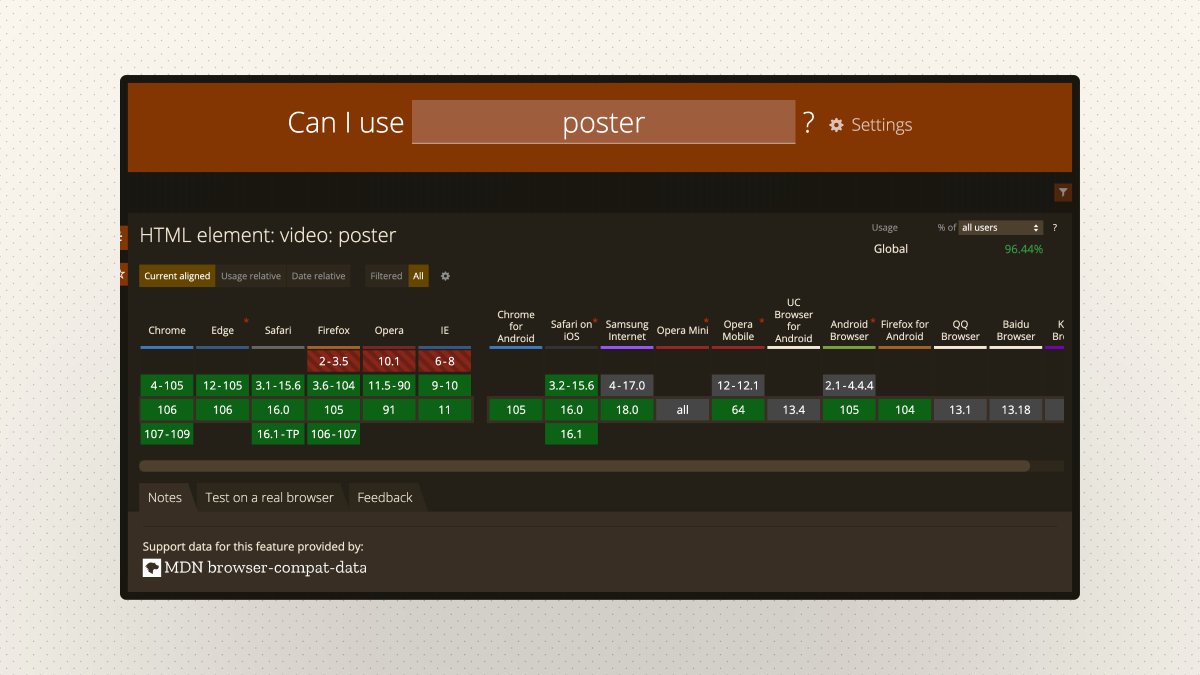Switch to Date relative view

coord(318,276)
